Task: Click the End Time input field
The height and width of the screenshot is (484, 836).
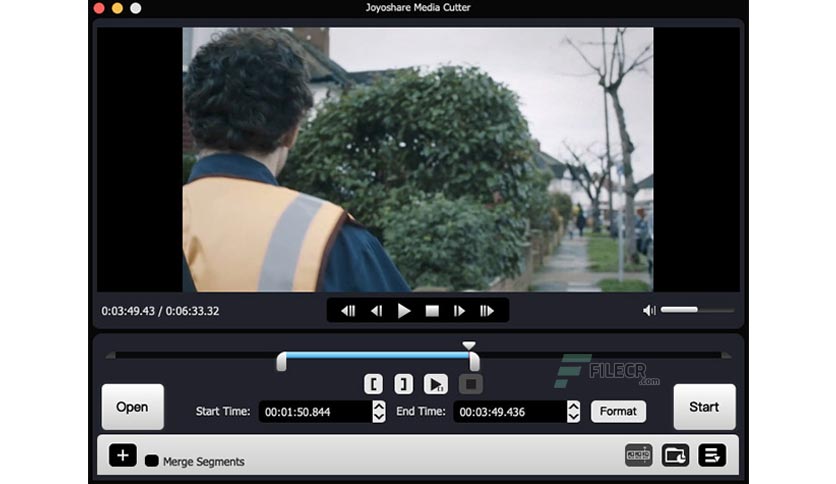Action: (x=510, y=412)
